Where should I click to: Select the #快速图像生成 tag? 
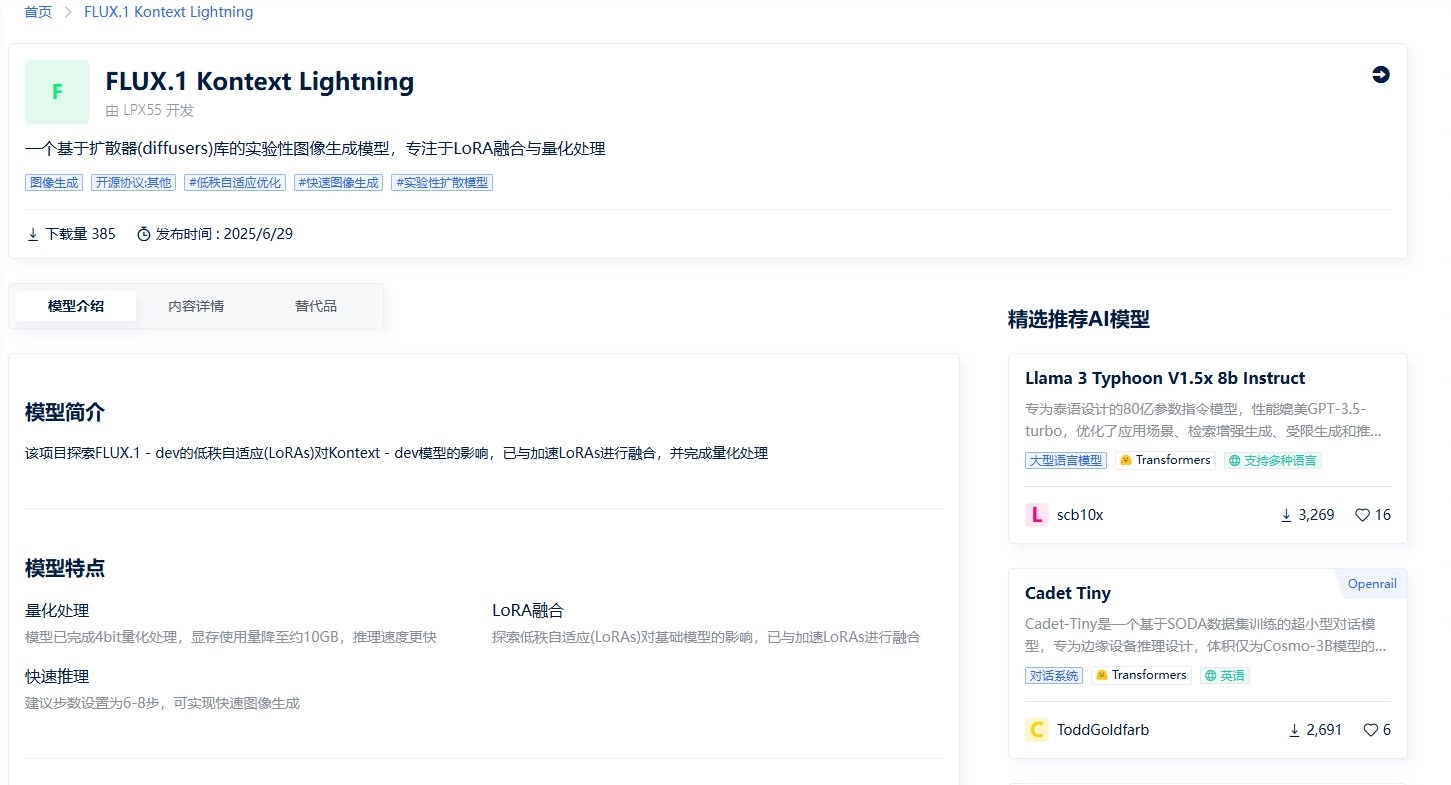click(338, 183)
